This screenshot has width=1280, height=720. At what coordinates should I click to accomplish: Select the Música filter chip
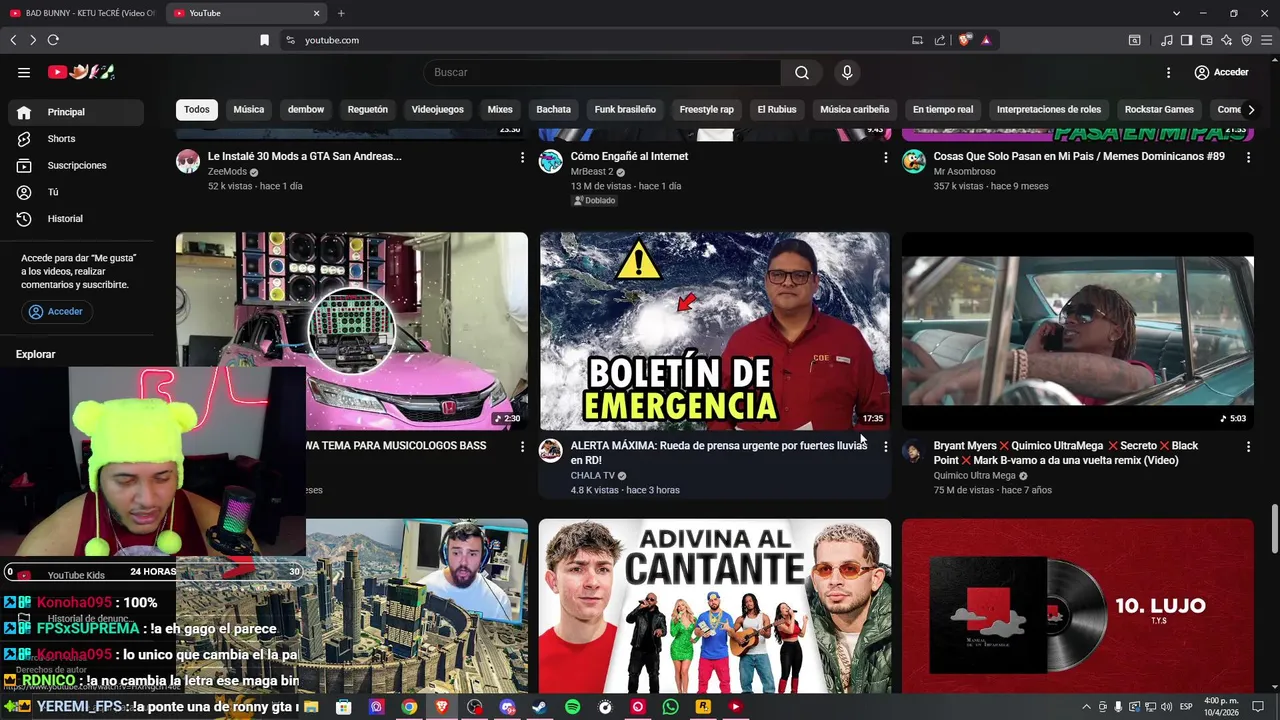coord(249,109)
